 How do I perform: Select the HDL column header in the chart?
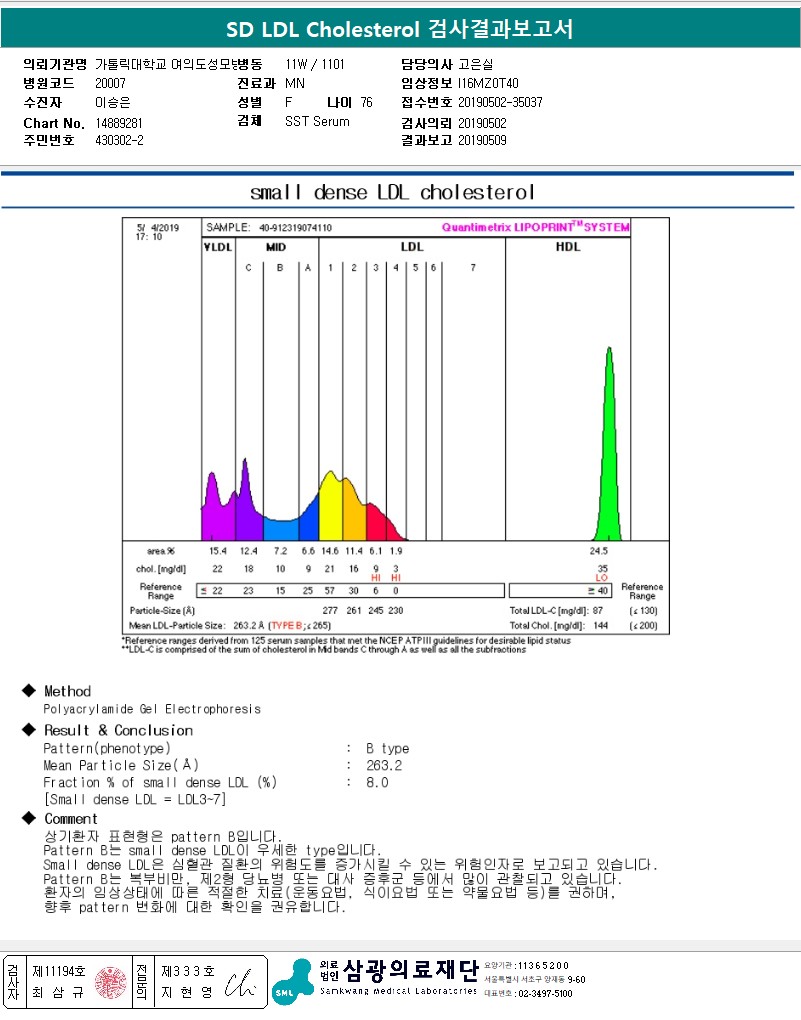point(567,246)
